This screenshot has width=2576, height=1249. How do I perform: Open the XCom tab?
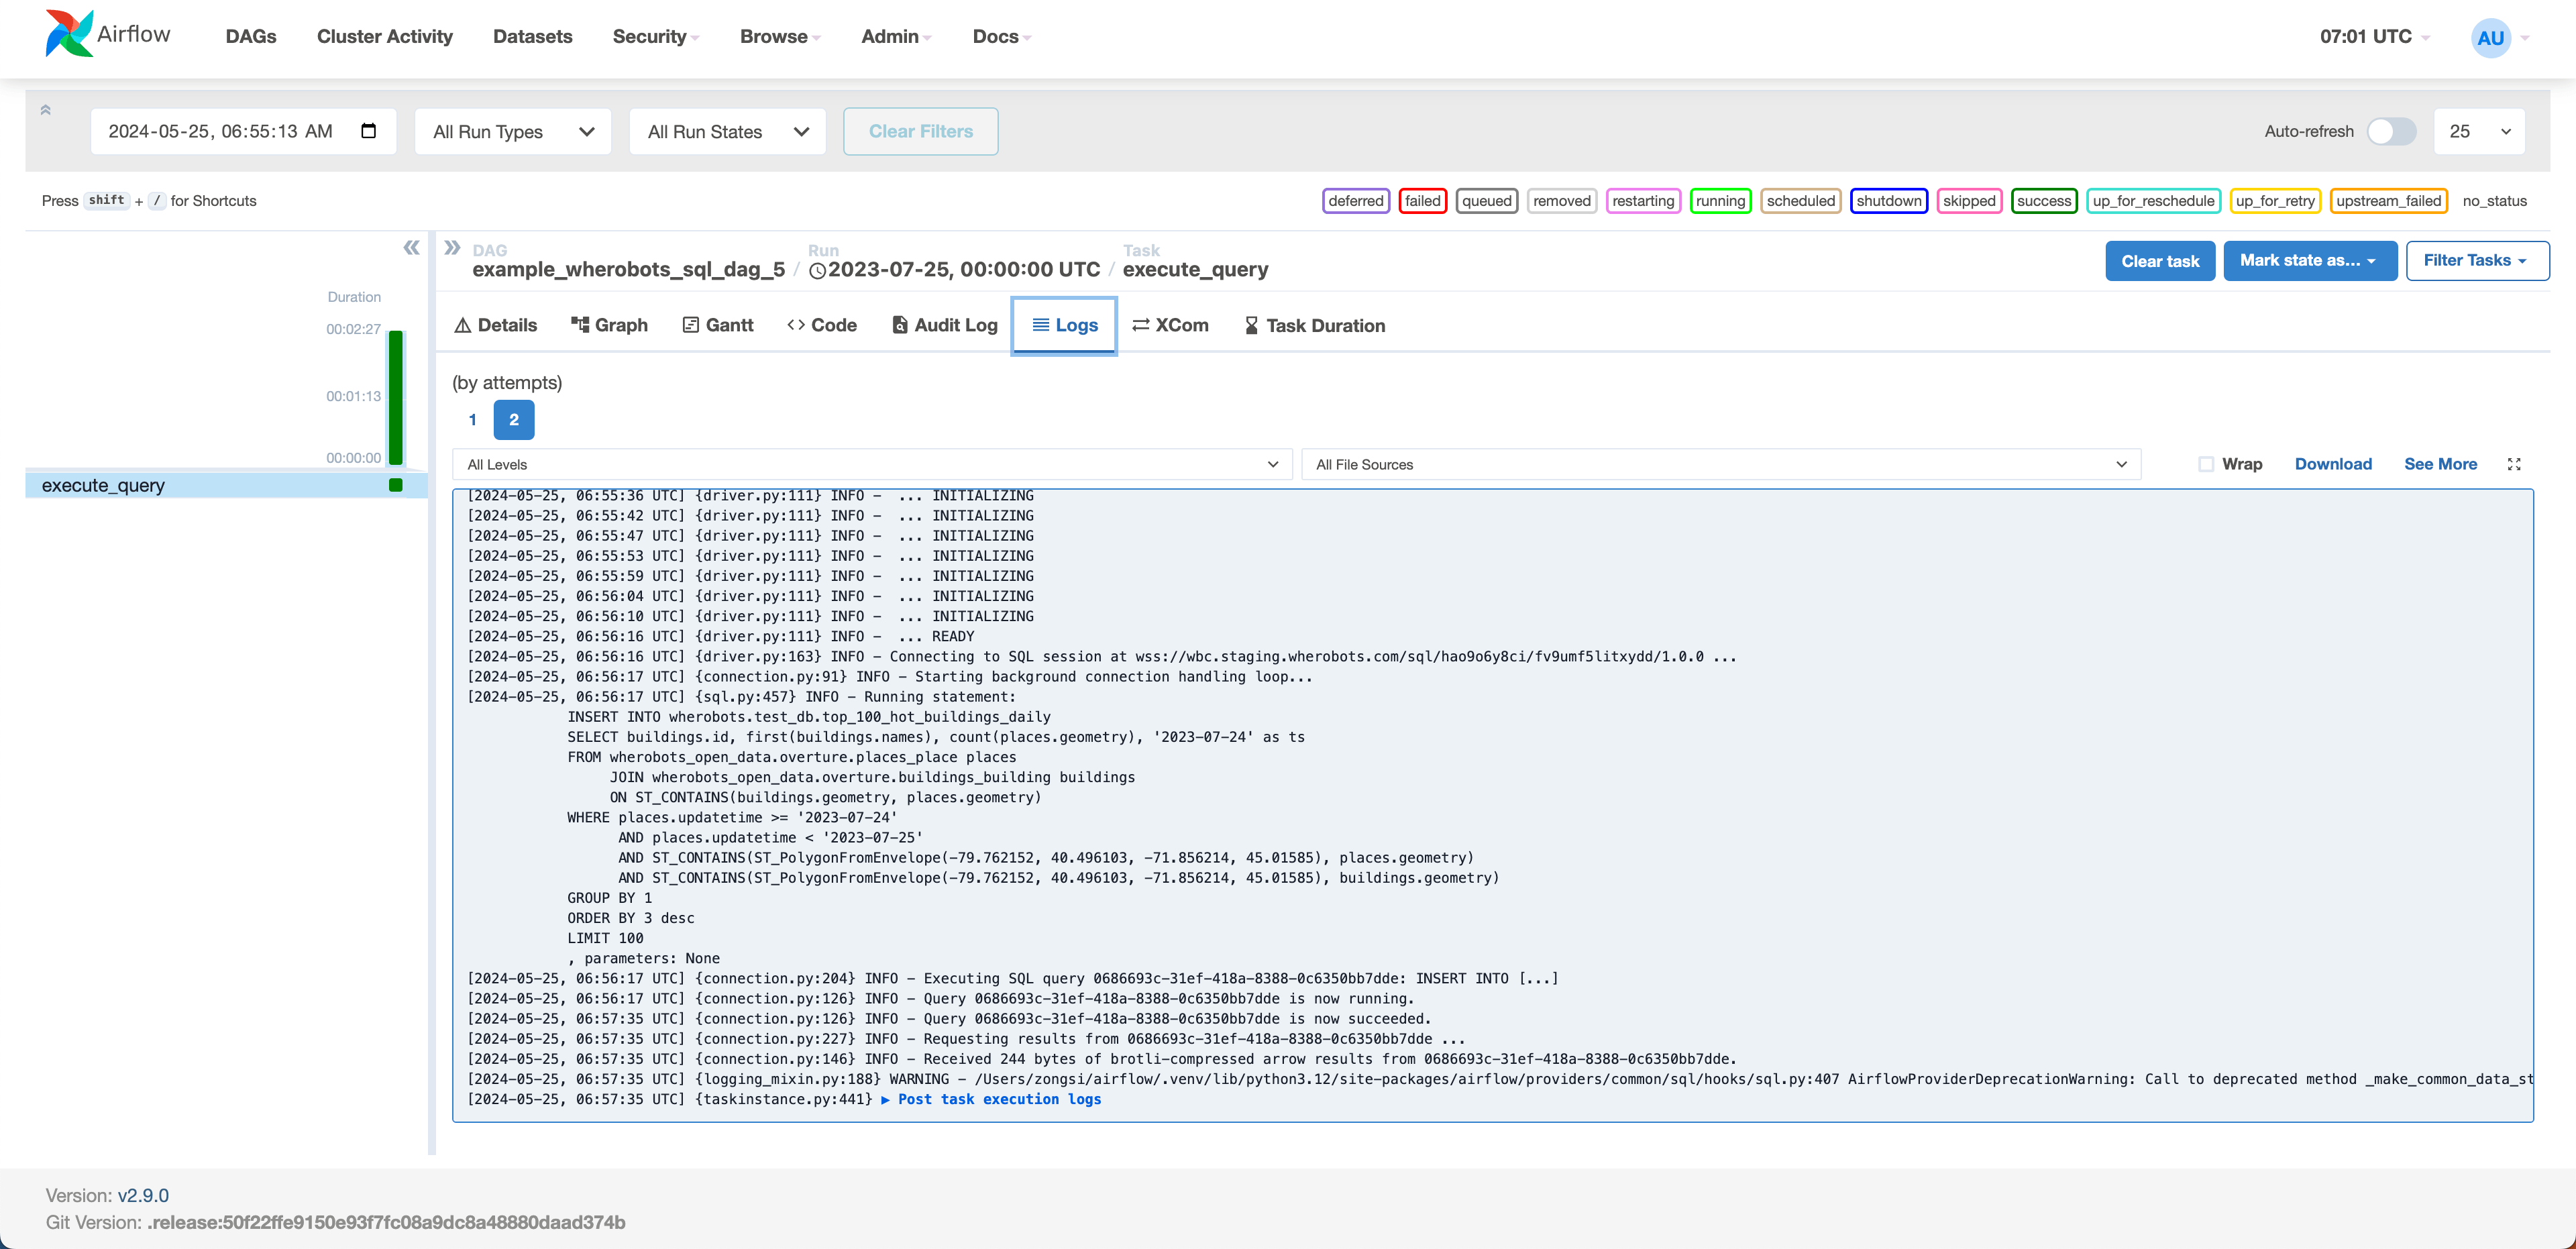(1170, 325)
